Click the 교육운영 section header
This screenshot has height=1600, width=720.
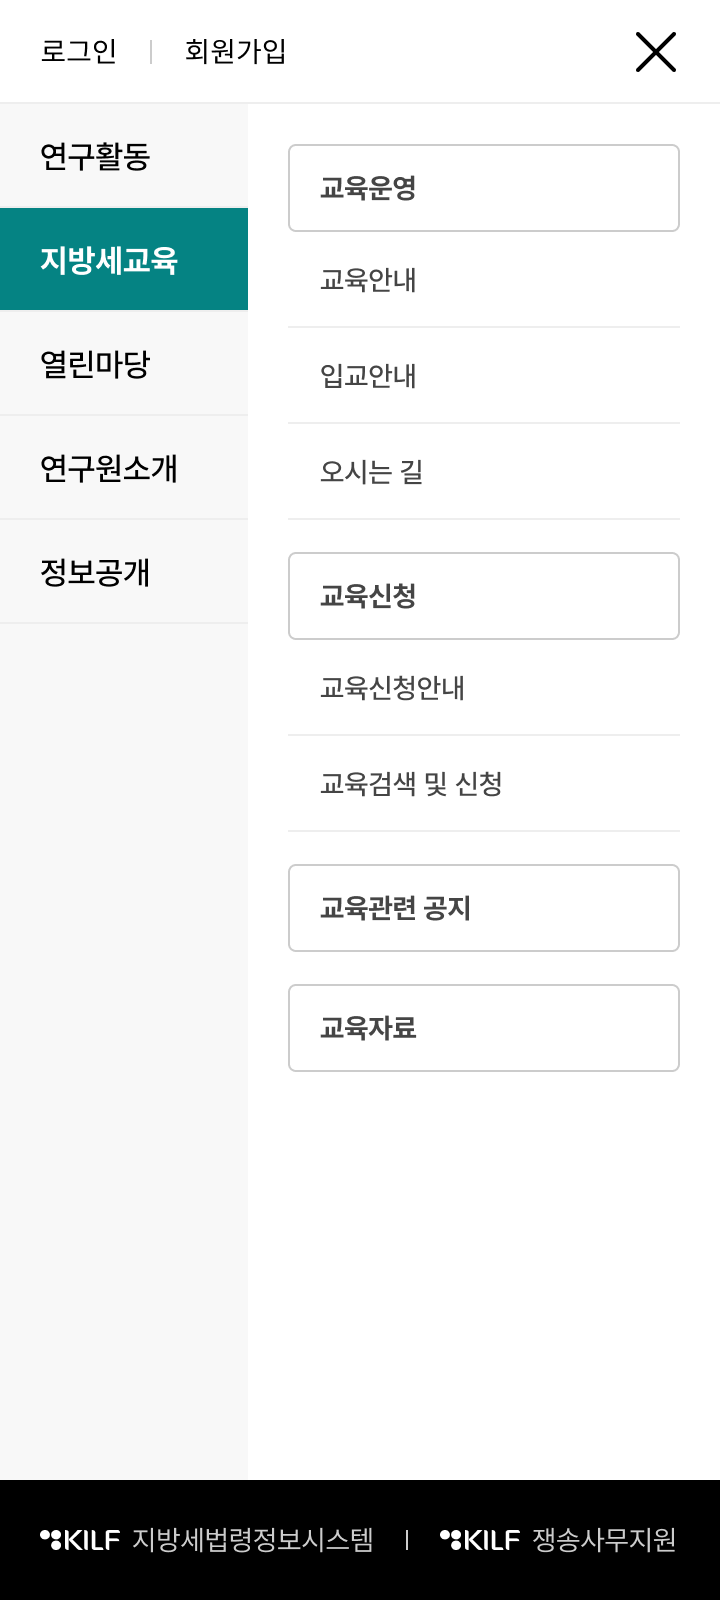(x=484, y=188)
